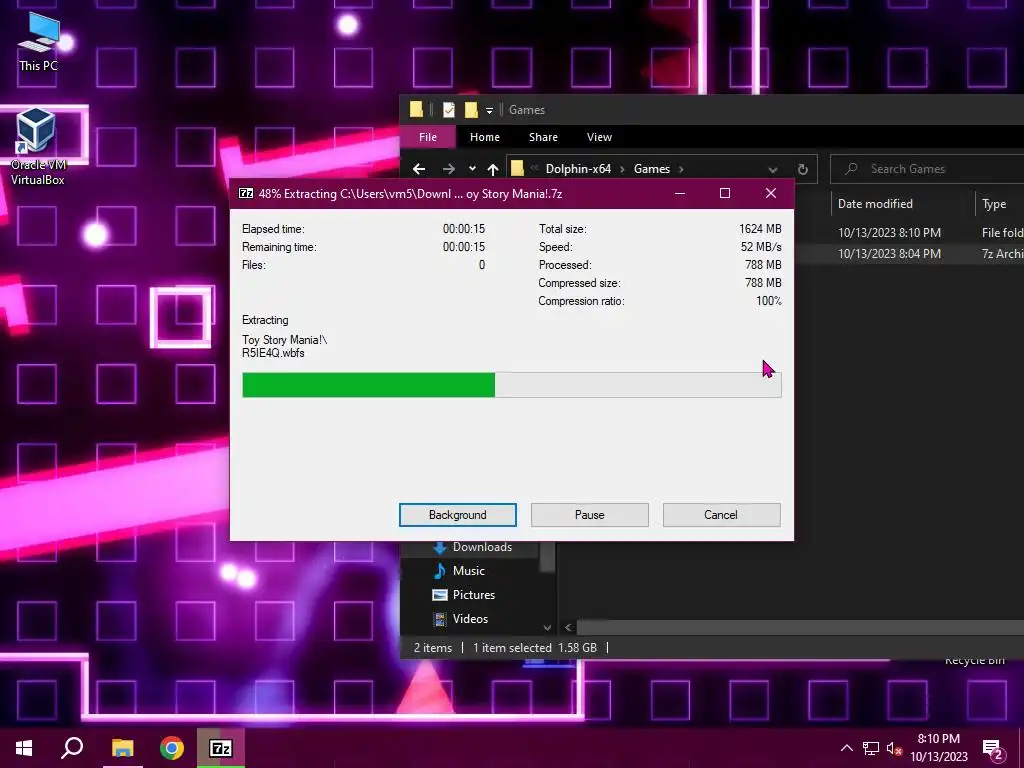Go forward in Explorer navigation

point(449,169)
